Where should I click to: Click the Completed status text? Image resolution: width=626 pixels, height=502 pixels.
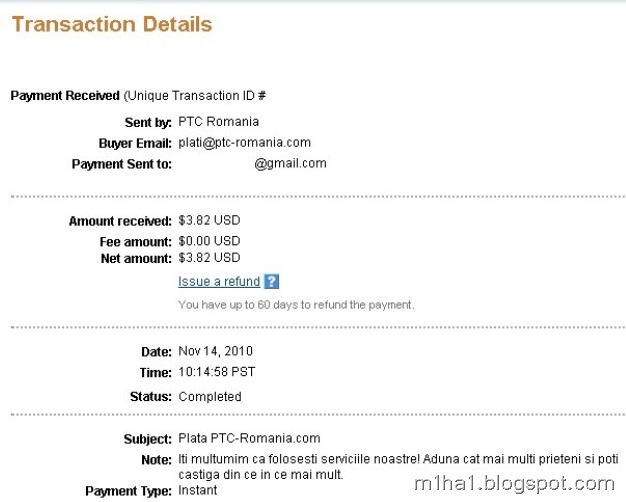pos(210,397)
